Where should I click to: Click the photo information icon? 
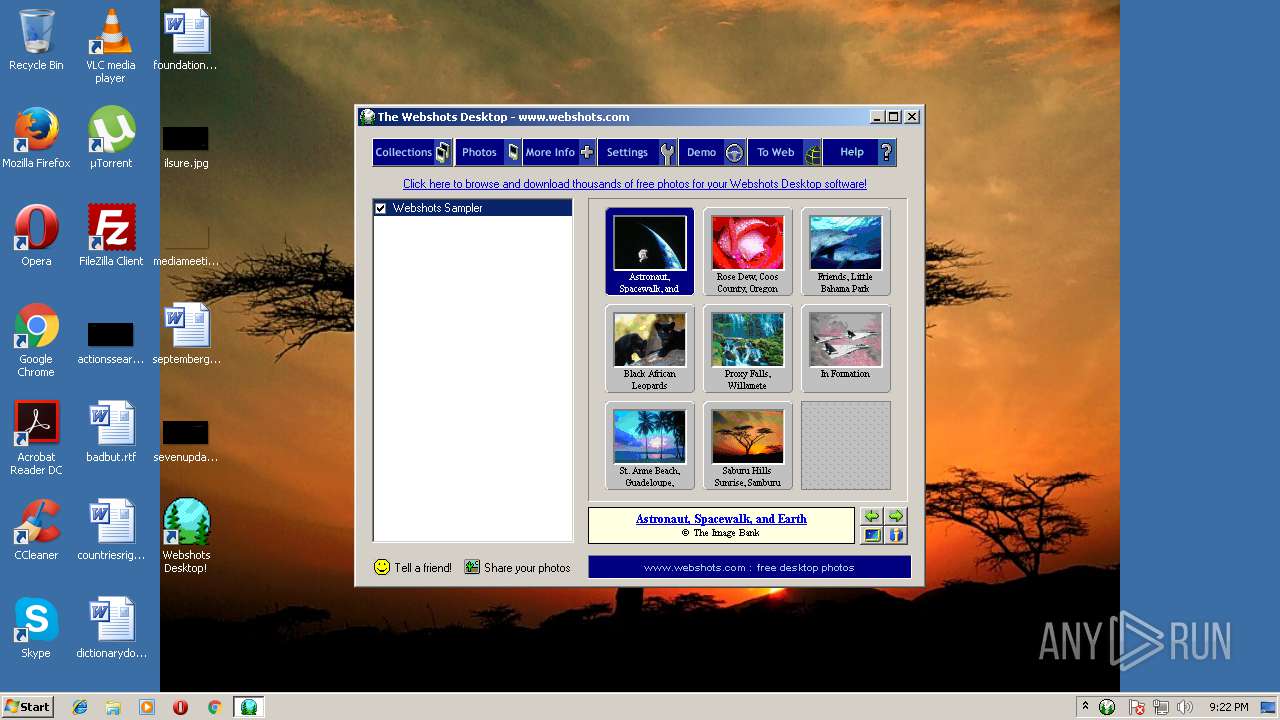coord(896,535)
